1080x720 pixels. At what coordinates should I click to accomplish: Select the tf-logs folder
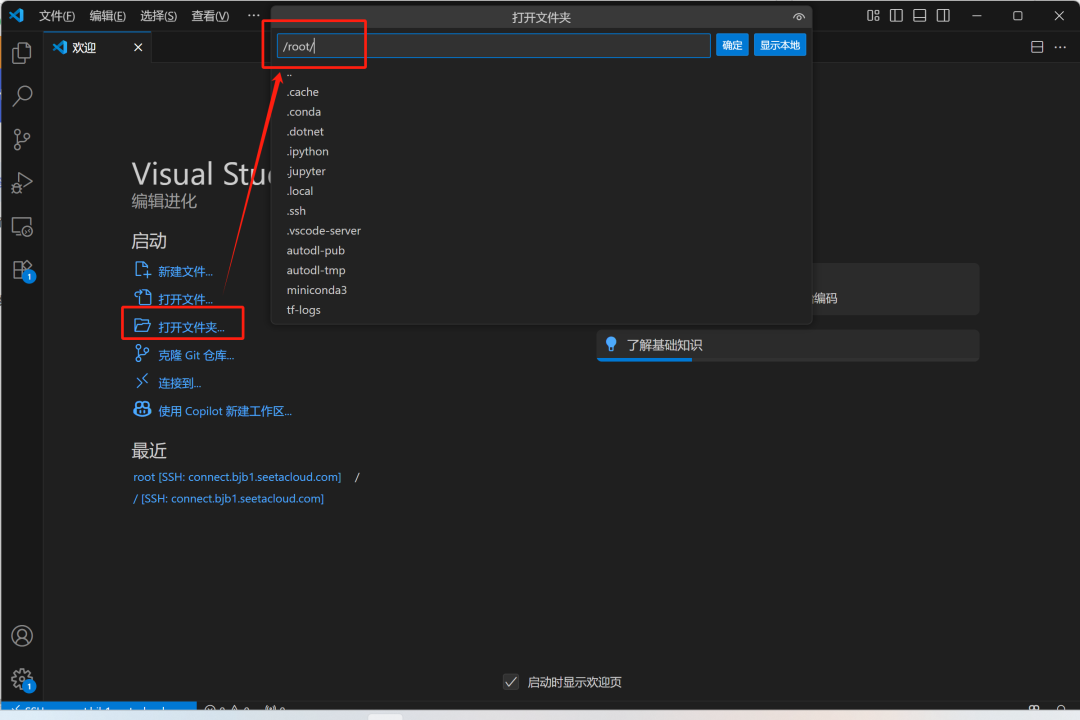[541, 310]
